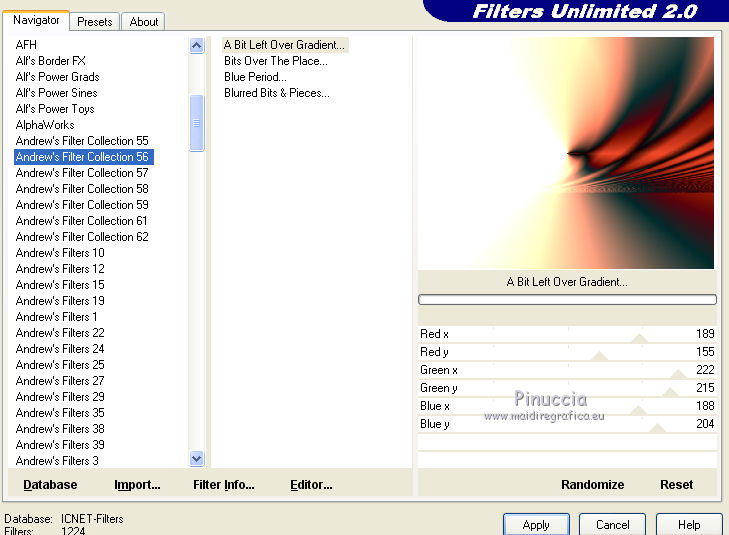729x535 pixels.
Task: Select Andrew's Filters 19
Action: (60, 301)
